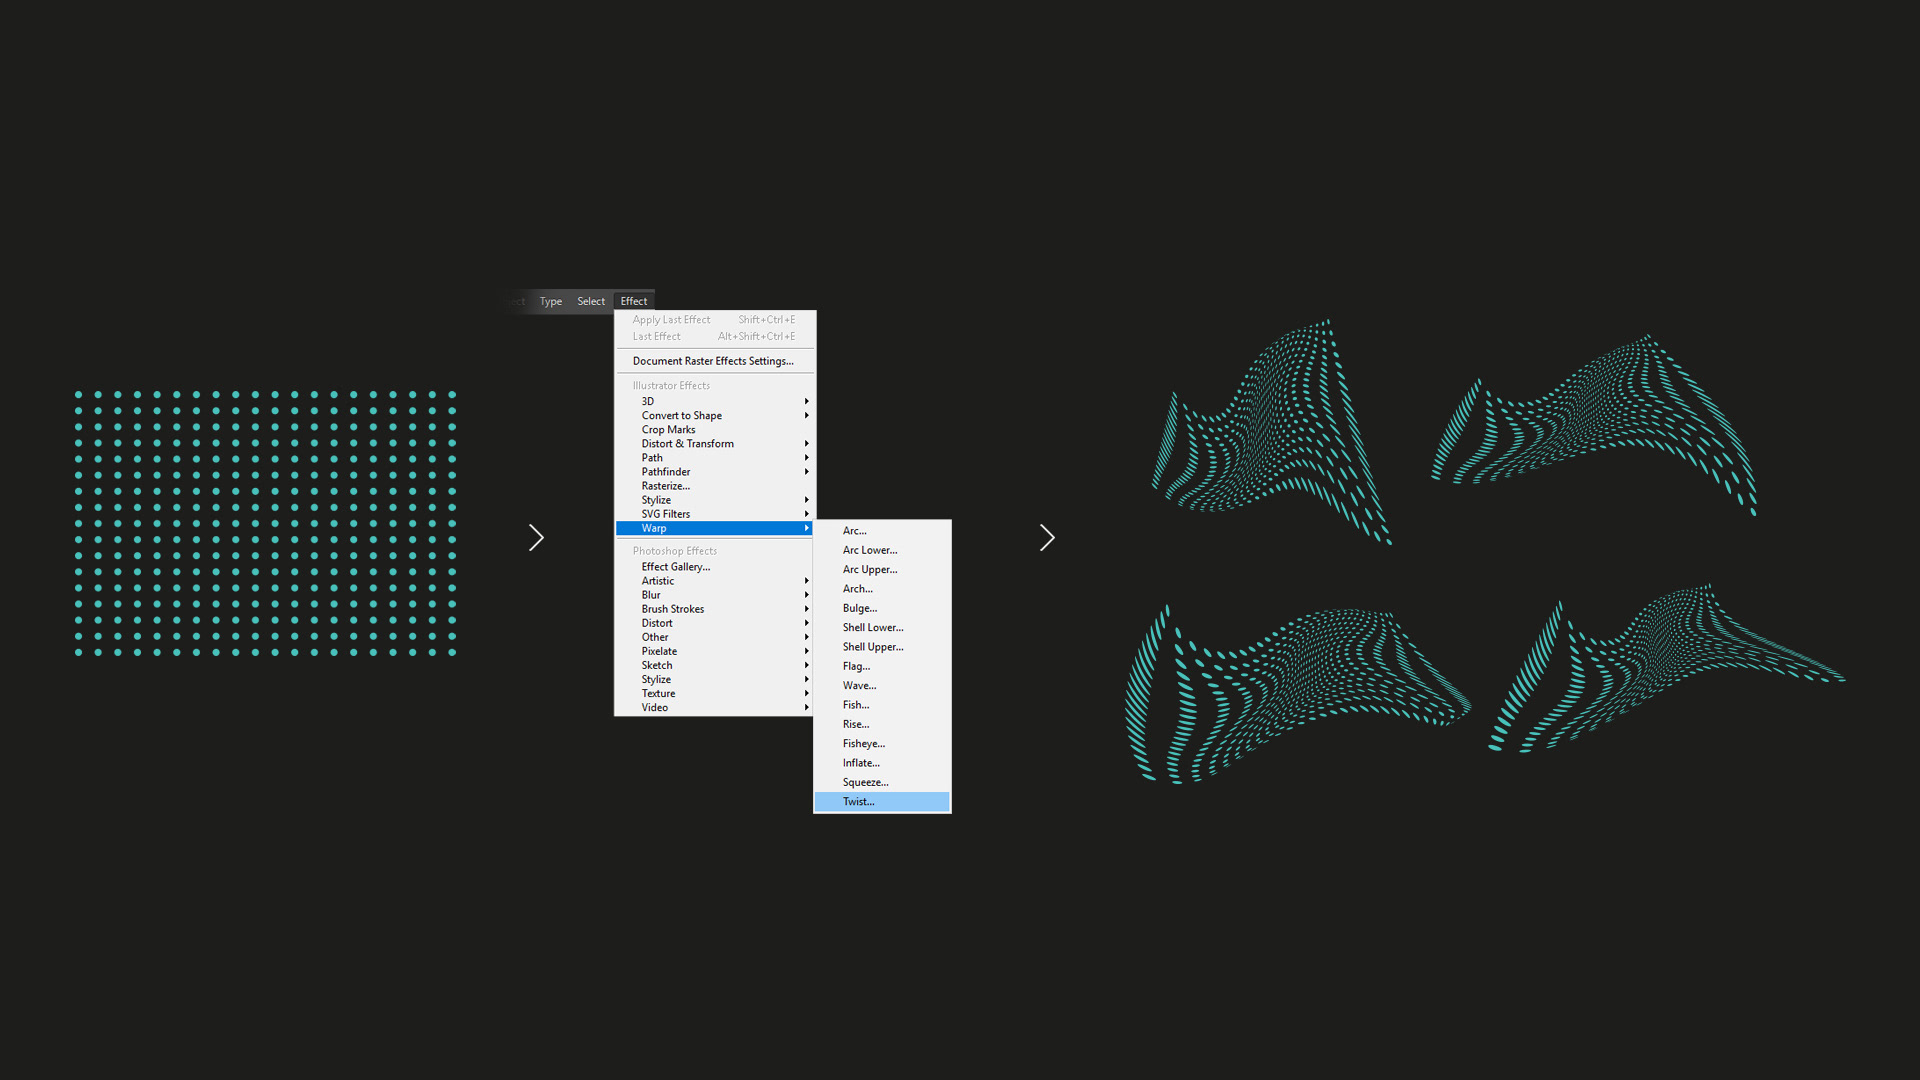1920x1080 pixels.
Task: Choose Arc... from the Warp submenu
Action: [x=854, y=531]
